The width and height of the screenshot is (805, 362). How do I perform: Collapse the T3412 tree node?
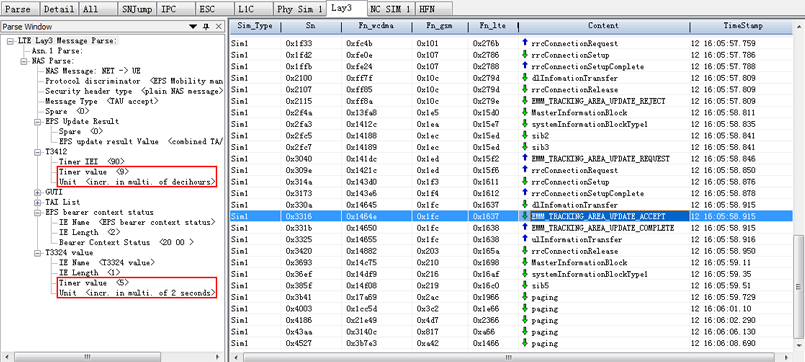37,152
